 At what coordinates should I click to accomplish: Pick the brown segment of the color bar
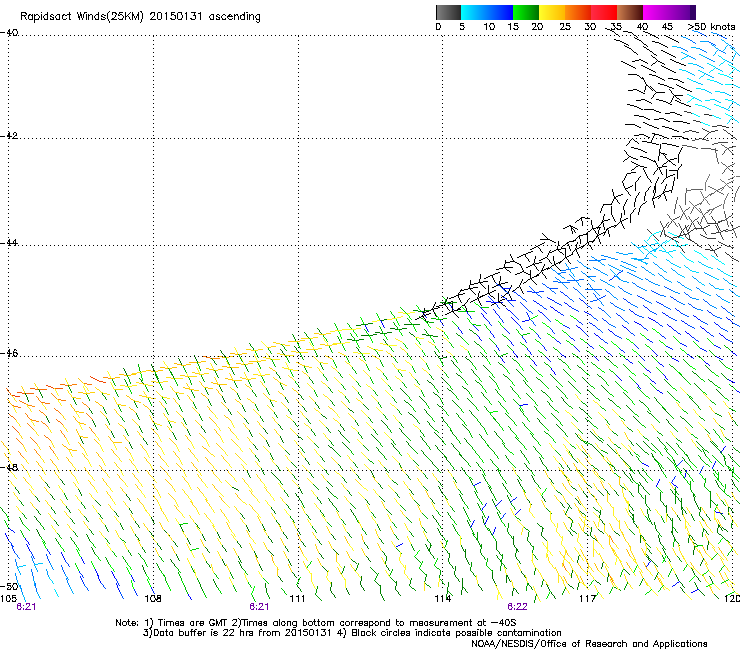tap(630, 12)
